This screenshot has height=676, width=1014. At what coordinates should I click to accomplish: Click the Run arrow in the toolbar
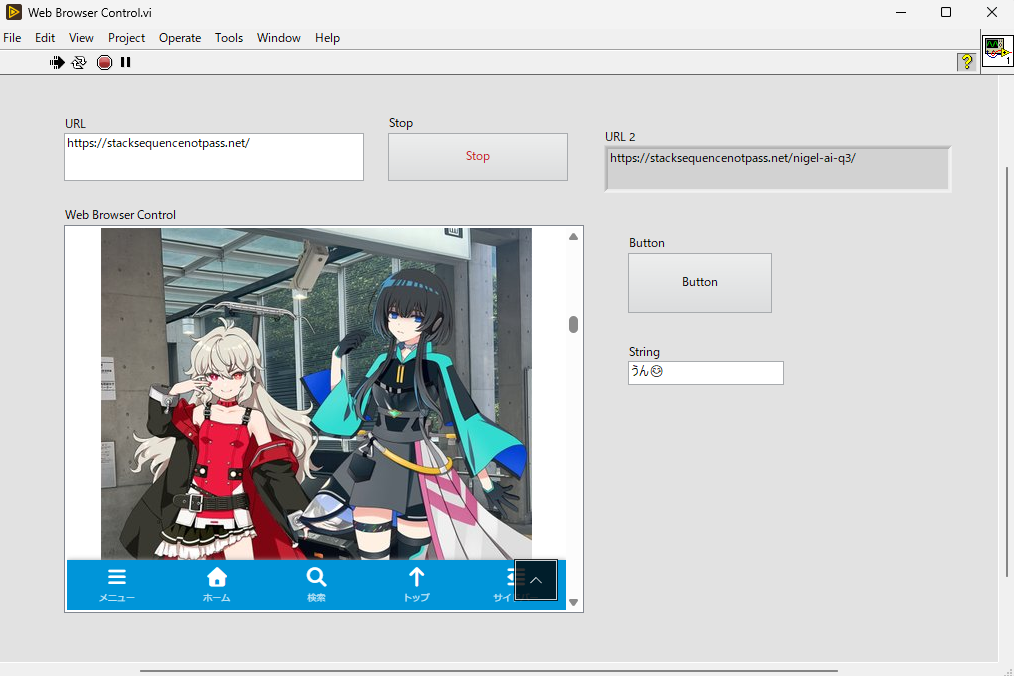click(57, 62)
